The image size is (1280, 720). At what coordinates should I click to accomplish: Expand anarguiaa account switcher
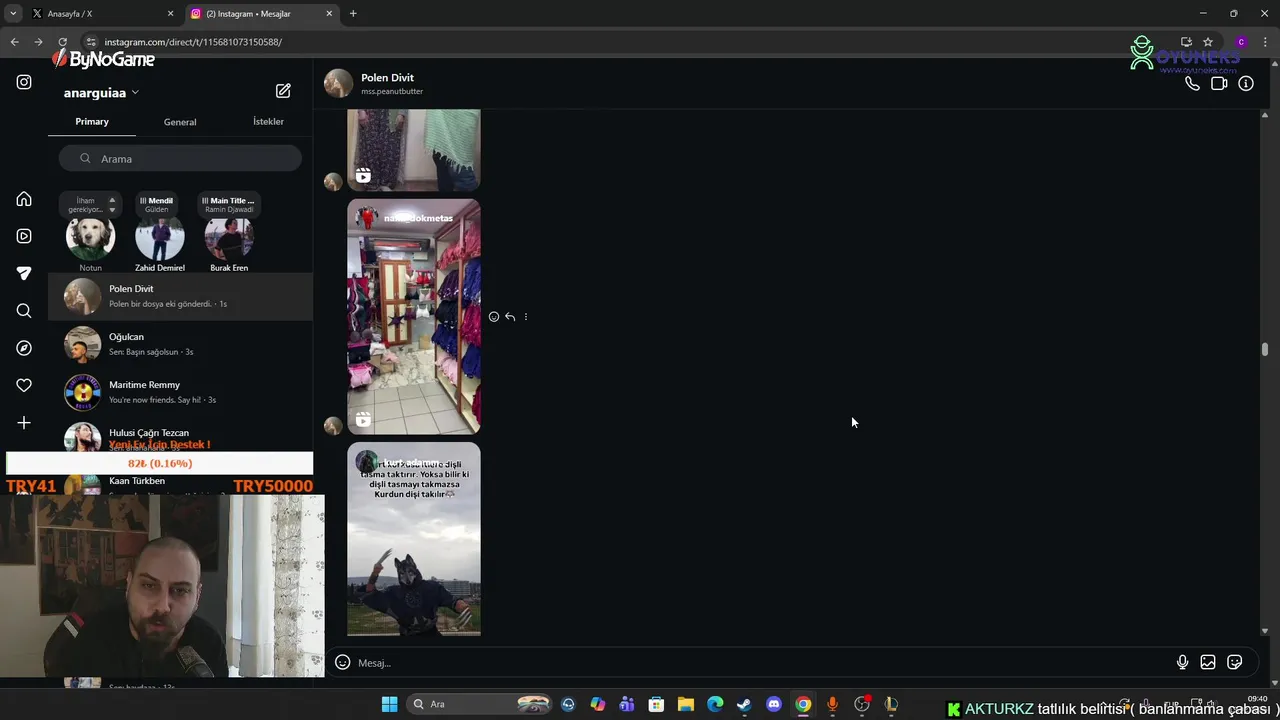pyautogui.click(x=101, y=93)
